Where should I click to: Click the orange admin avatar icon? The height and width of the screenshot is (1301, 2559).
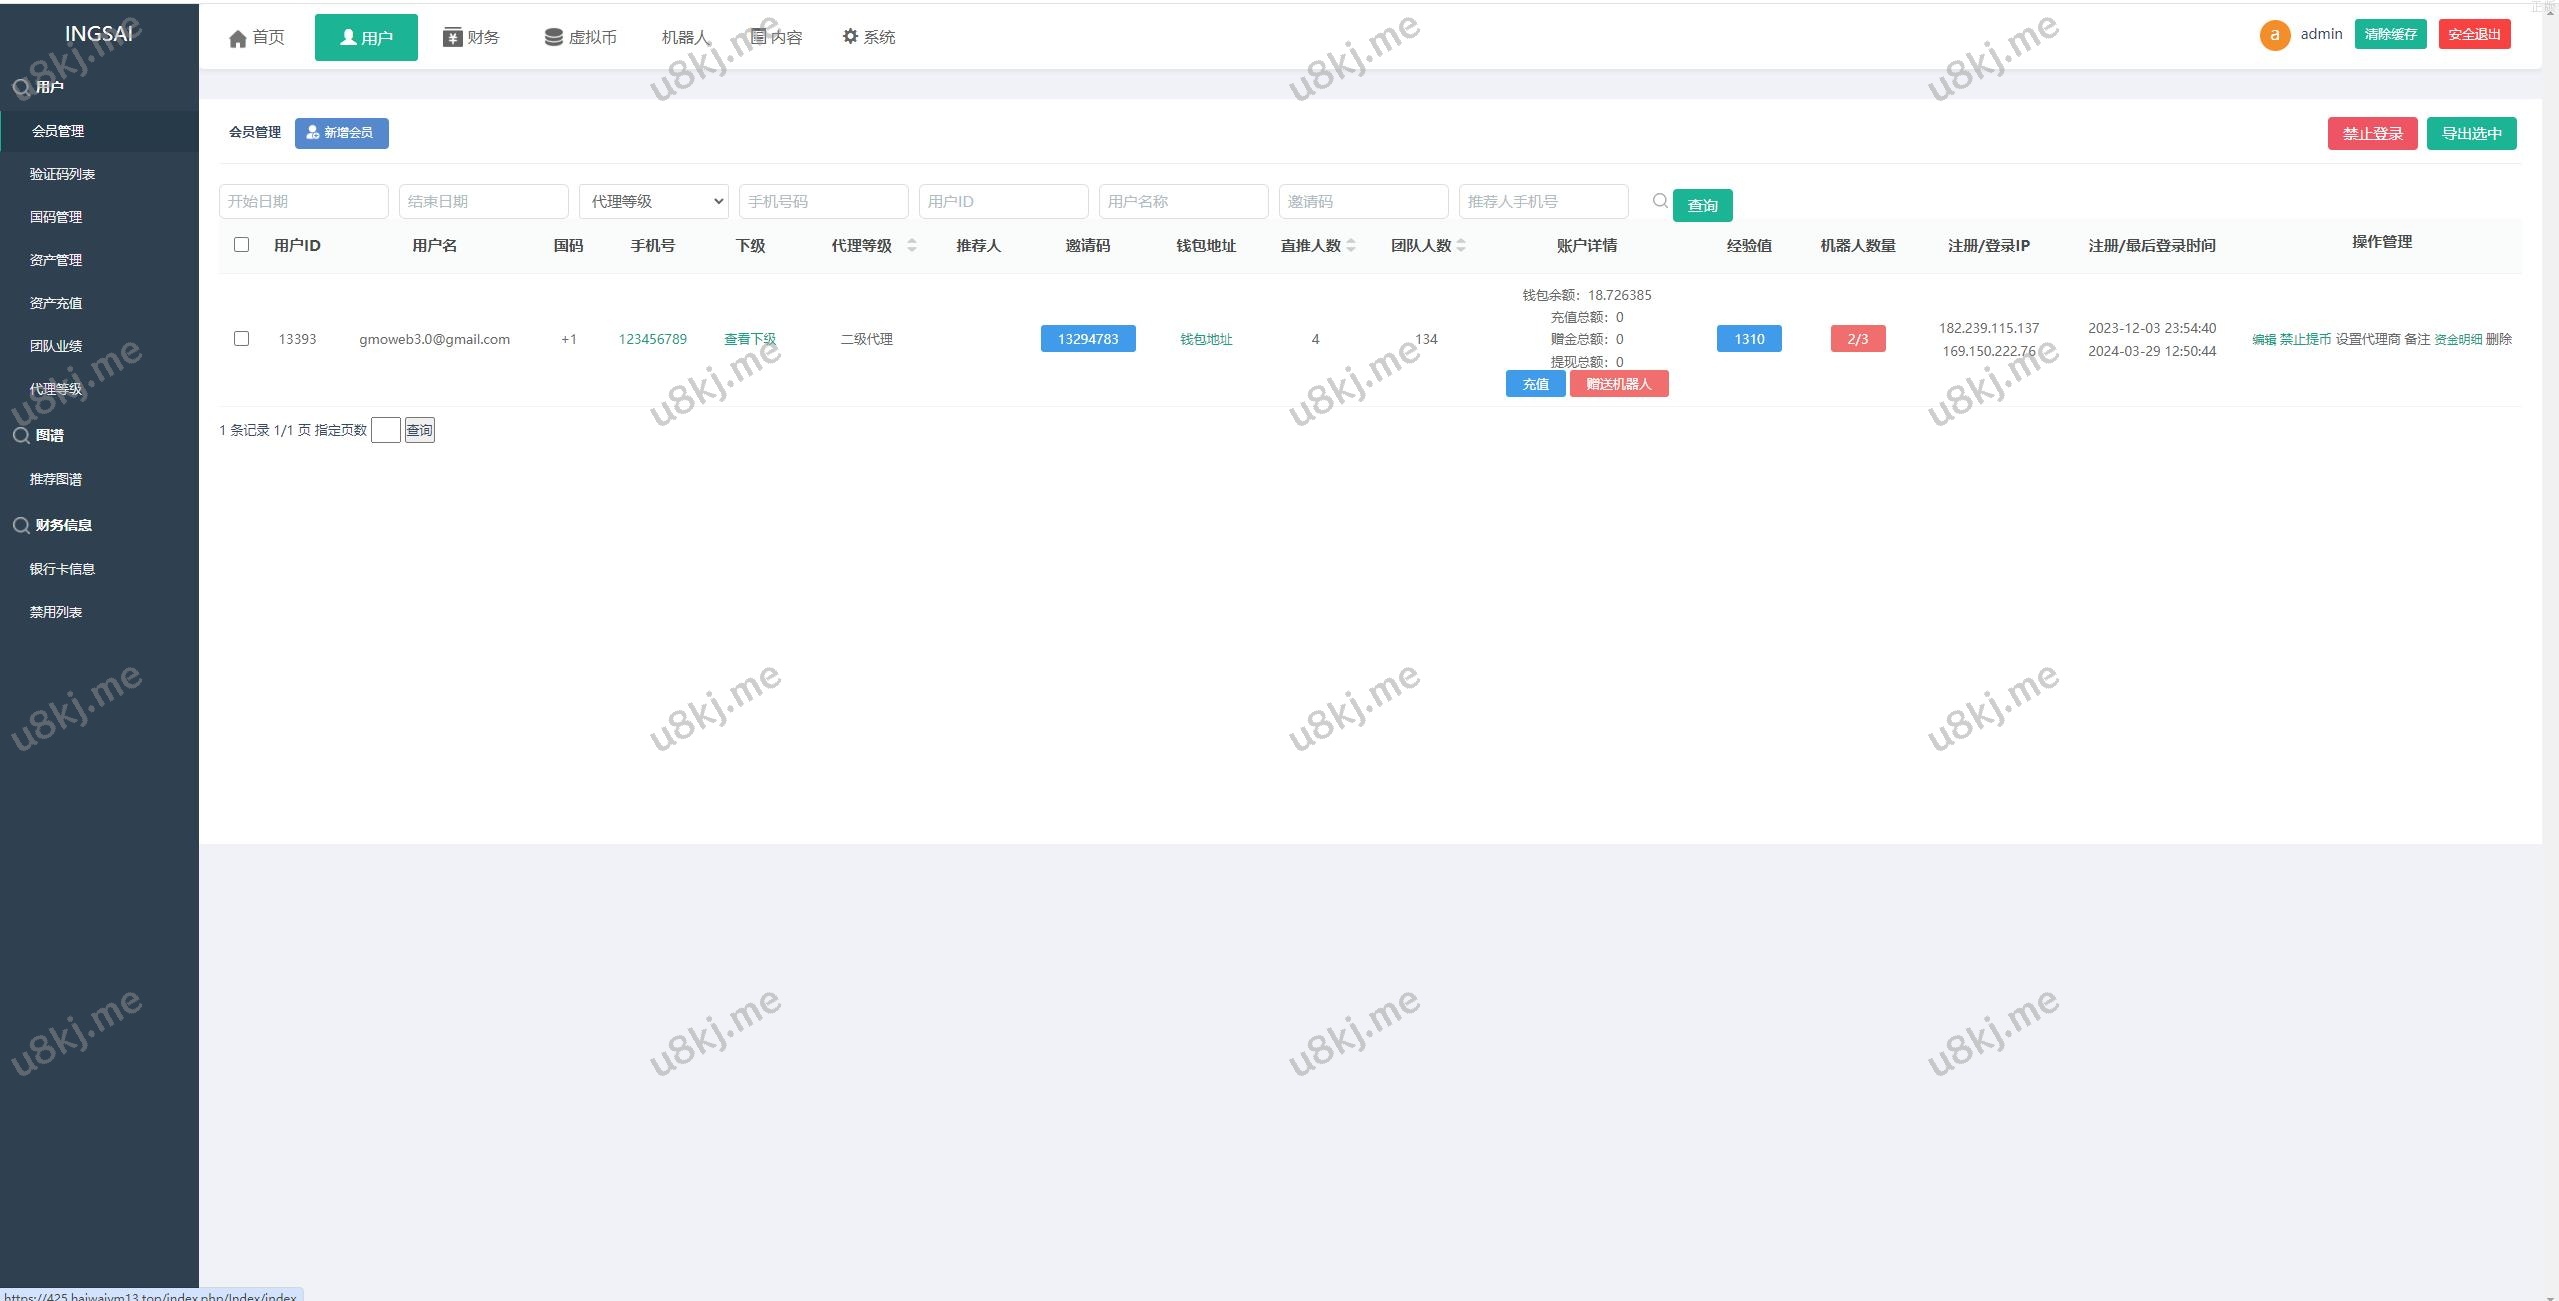[x=2274, y=35]
